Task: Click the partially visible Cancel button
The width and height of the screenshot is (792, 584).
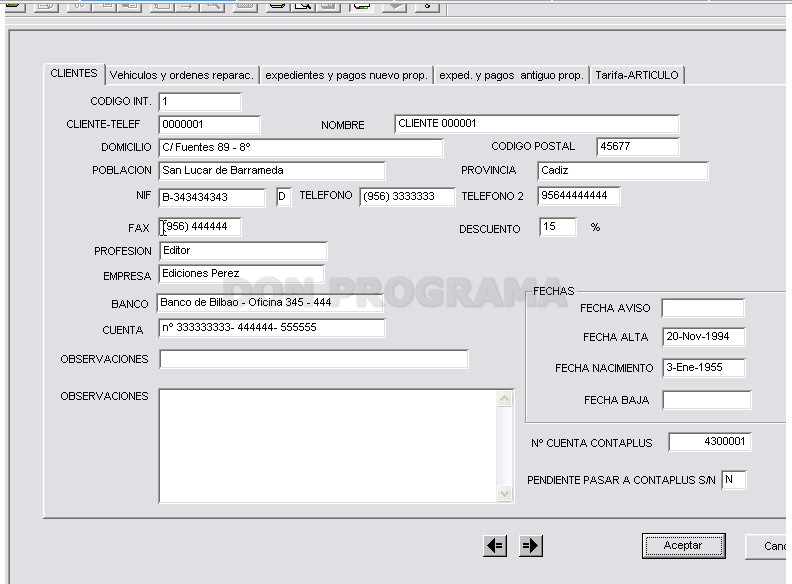Action: click(768, 546)
